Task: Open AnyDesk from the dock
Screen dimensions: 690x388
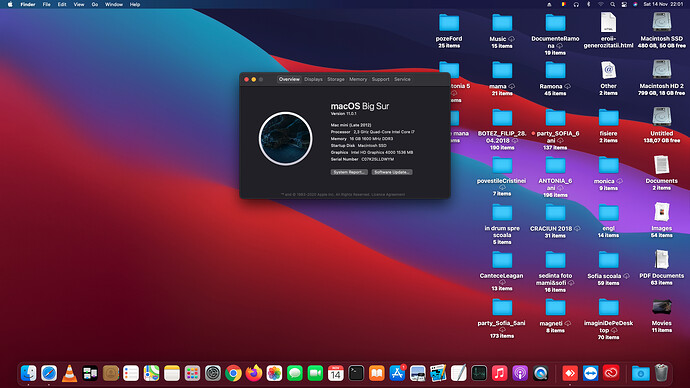Action: coord(570,373)
